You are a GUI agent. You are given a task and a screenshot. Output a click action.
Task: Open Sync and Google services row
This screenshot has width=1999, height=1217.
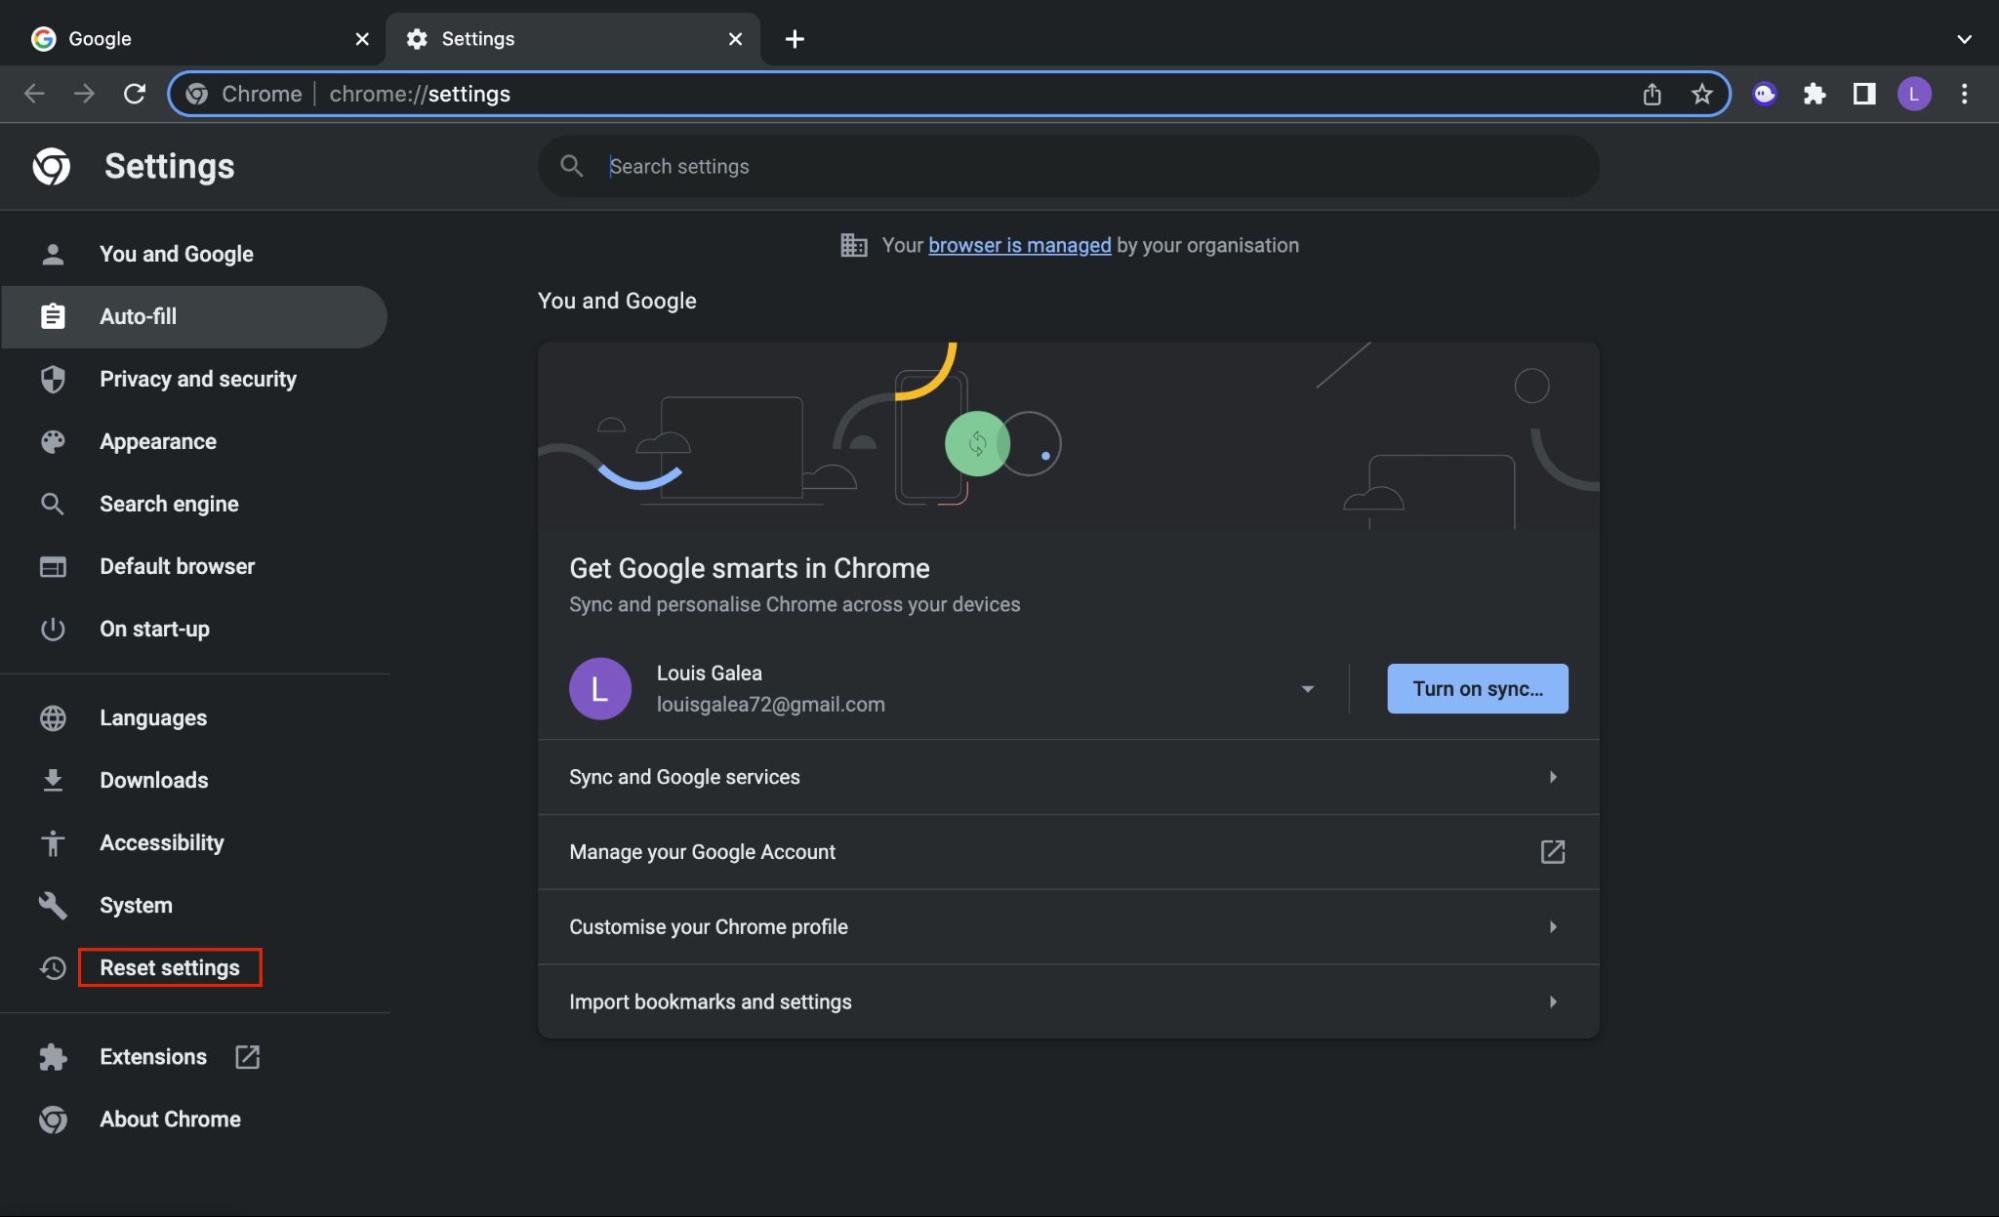1068,777
